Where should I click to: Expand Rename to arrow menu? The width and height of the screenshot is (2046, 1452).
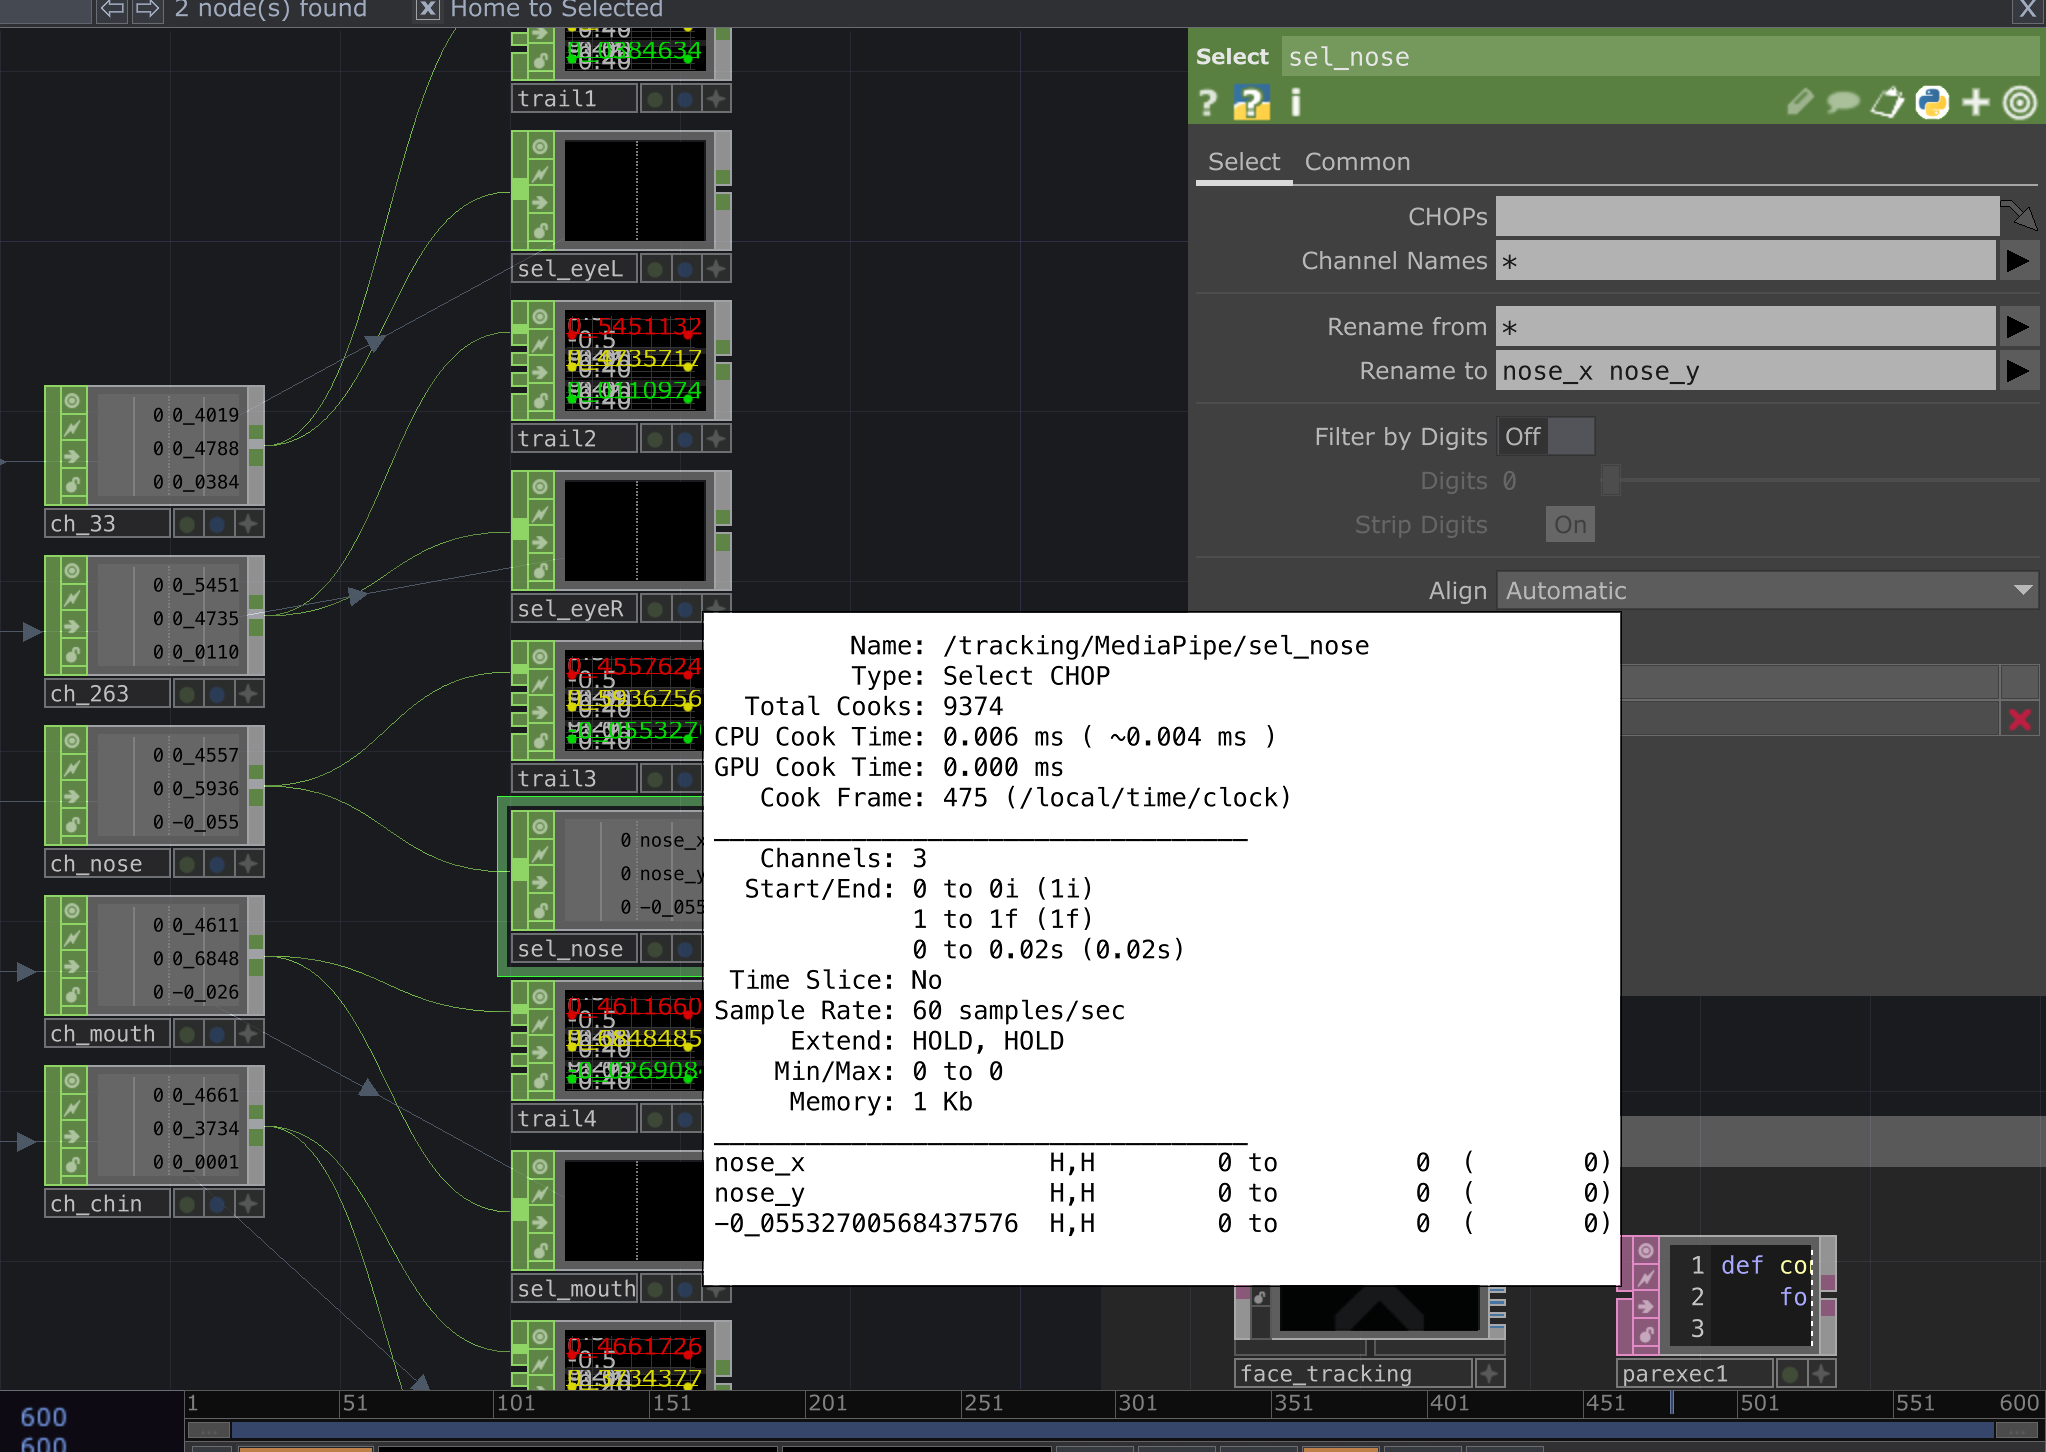[2018, 371]
